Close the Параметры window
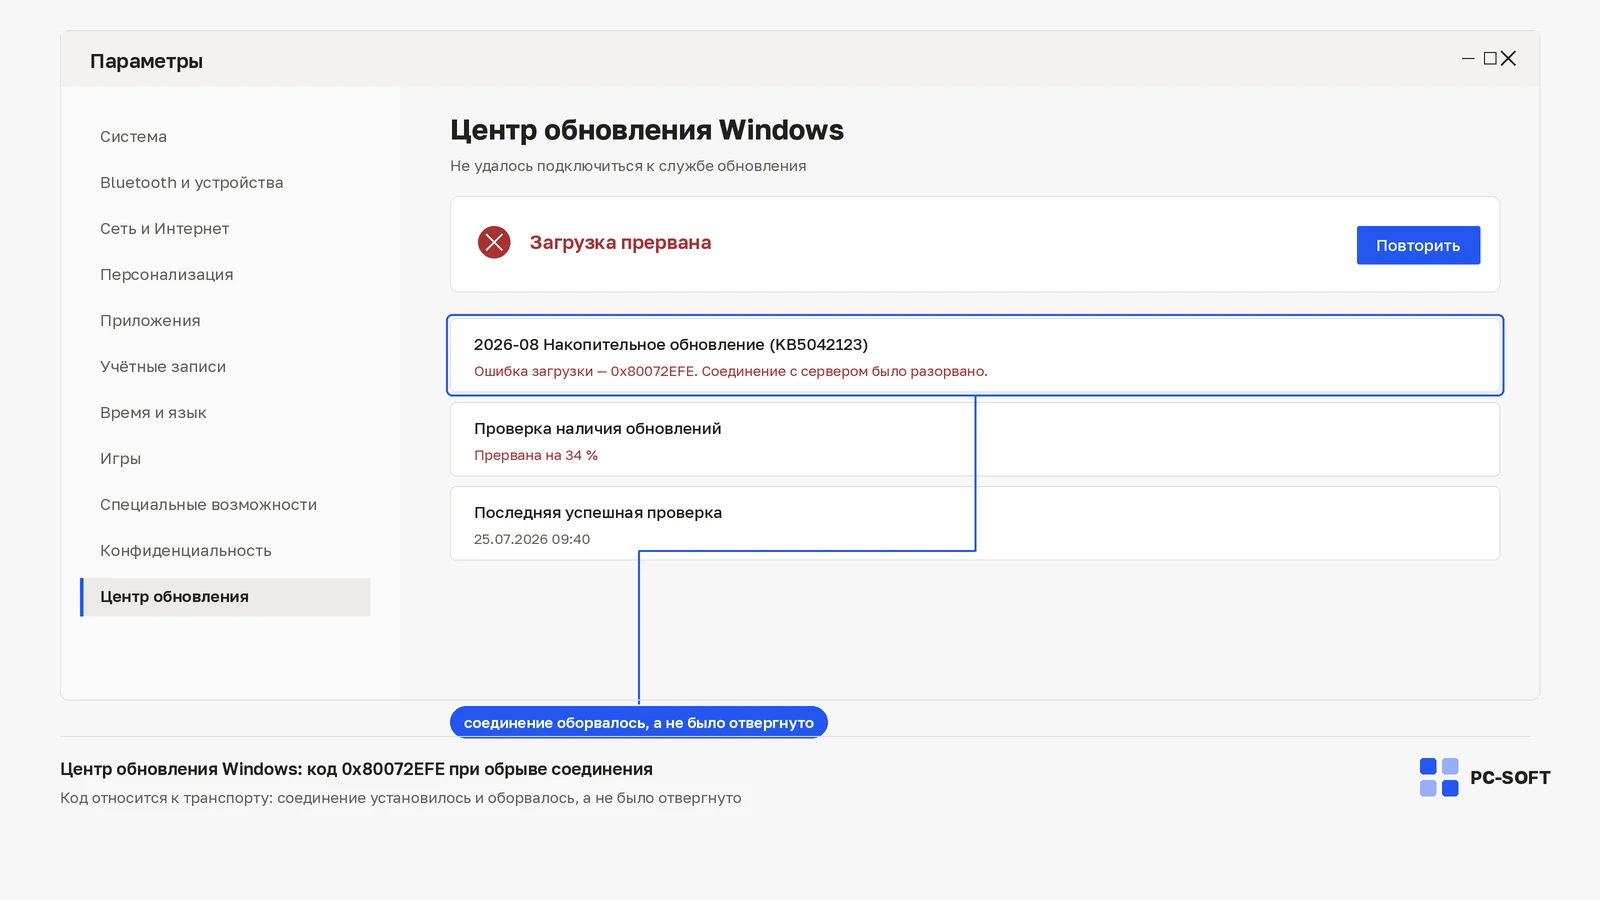The height and width of the screenshot is (900, 1600). (1508, 59)
